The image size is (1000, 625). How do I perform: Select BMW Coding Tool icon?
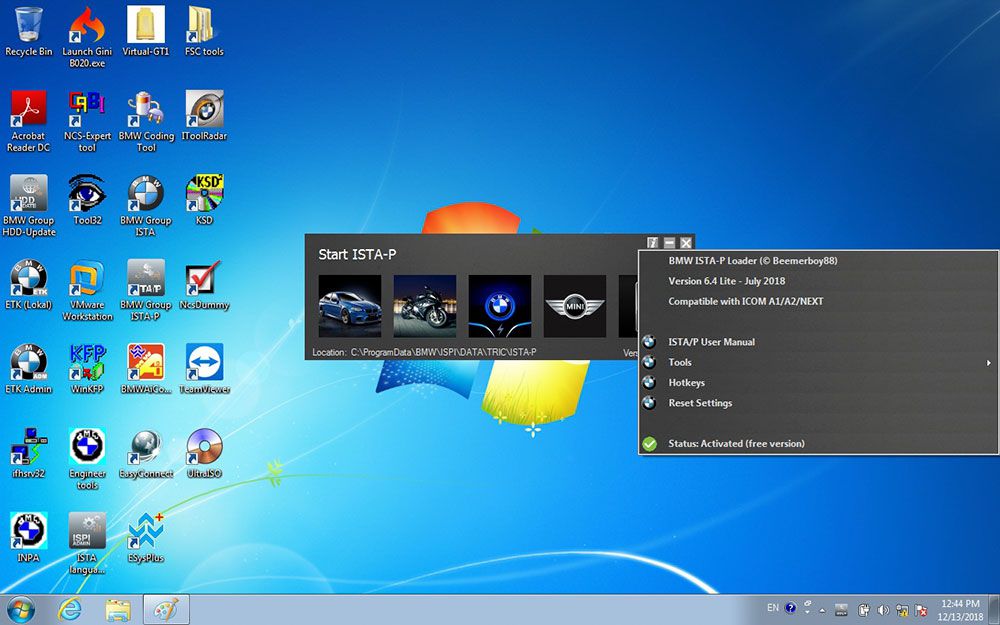(x=146, y=121)
